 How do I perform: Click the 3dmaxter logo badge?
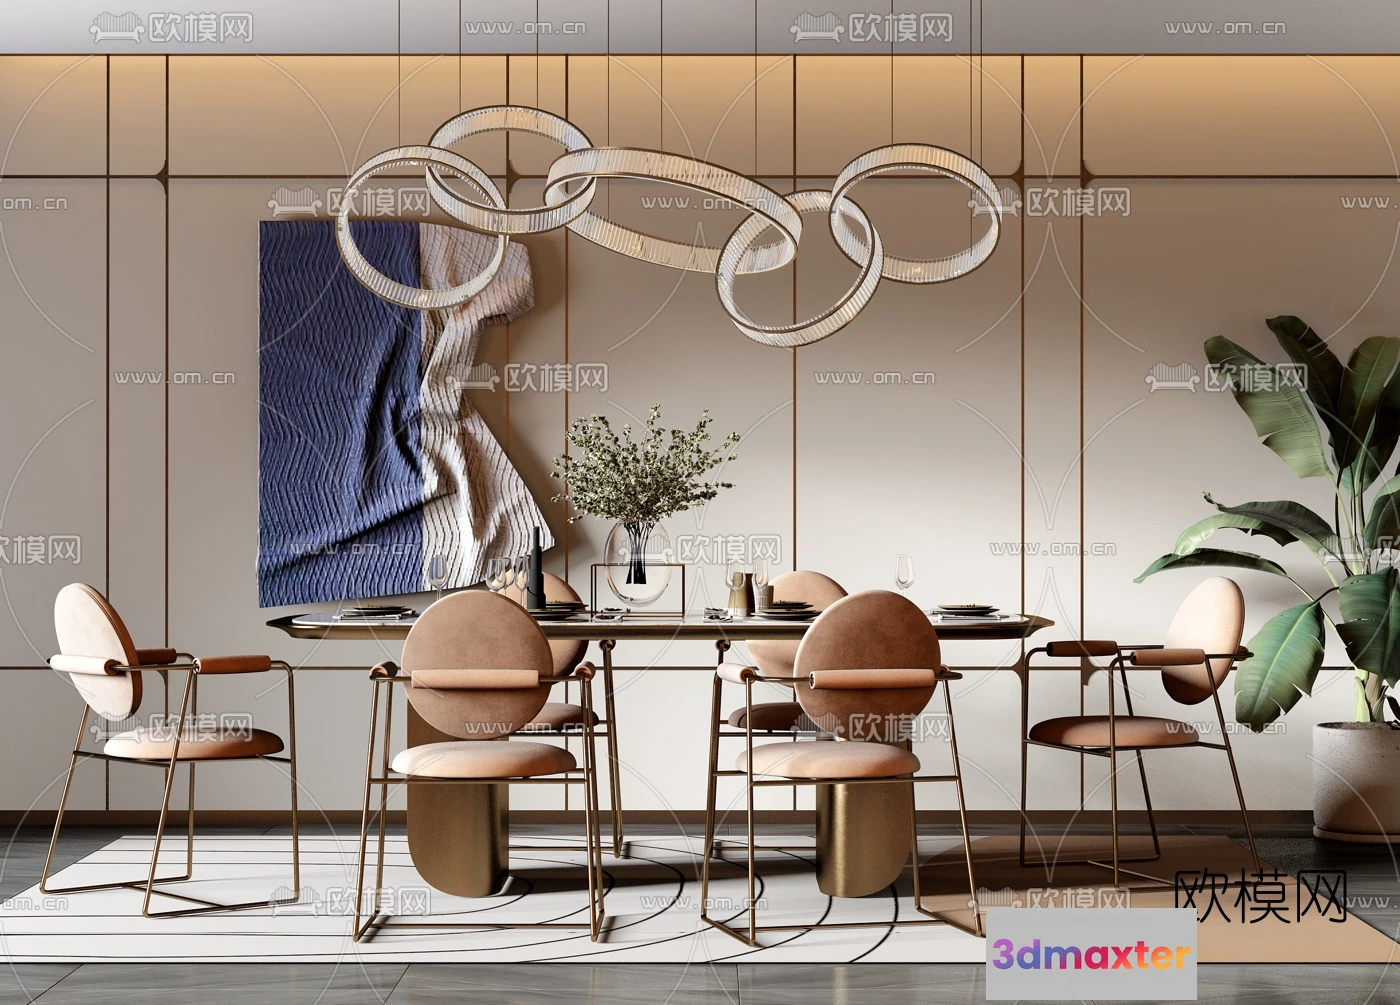point(1091,955)
